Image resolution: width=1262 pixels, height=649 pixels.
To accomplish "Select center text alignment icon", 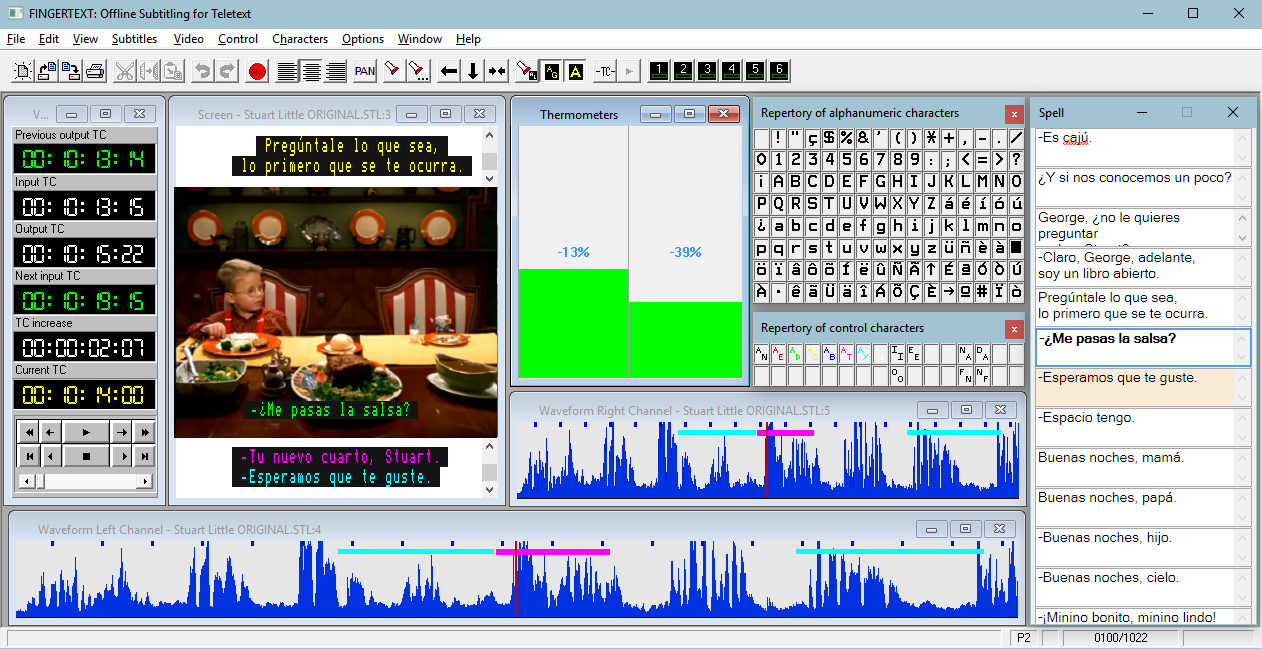I will point(312,71).
